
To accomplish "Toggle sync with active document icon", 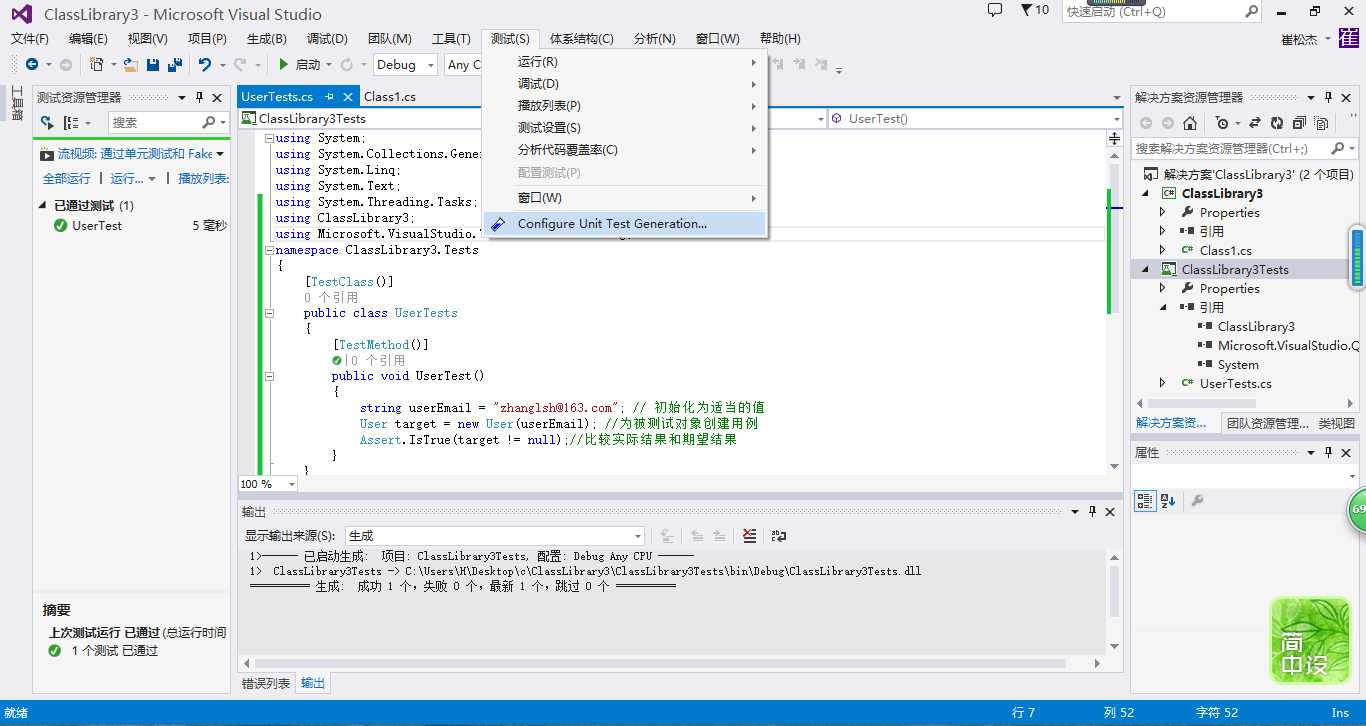I will pyautogui.click(x=1255, y=123).
